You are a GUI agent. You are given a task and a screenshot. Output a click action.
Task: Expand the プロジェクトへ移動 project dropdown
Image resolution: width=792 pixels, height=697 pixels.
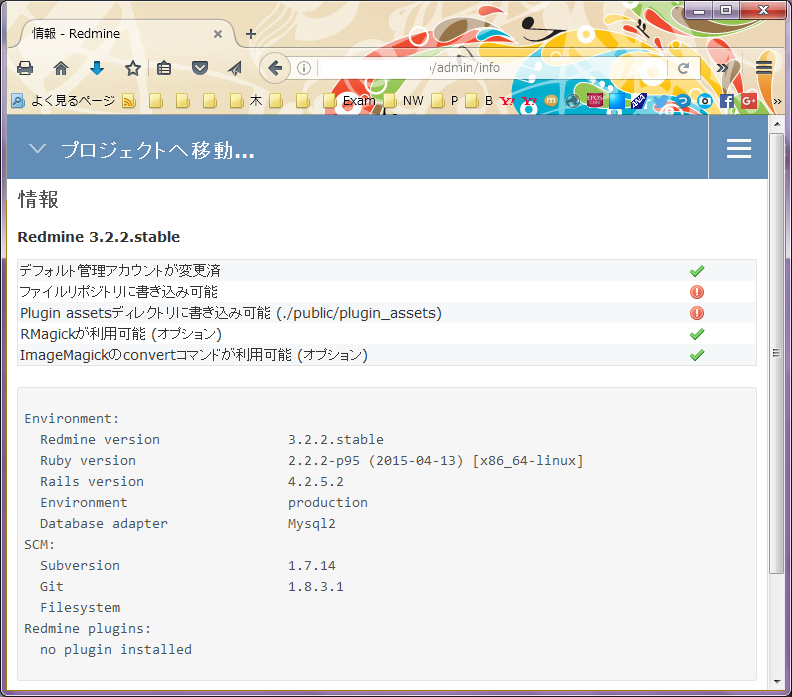point(141,150)
